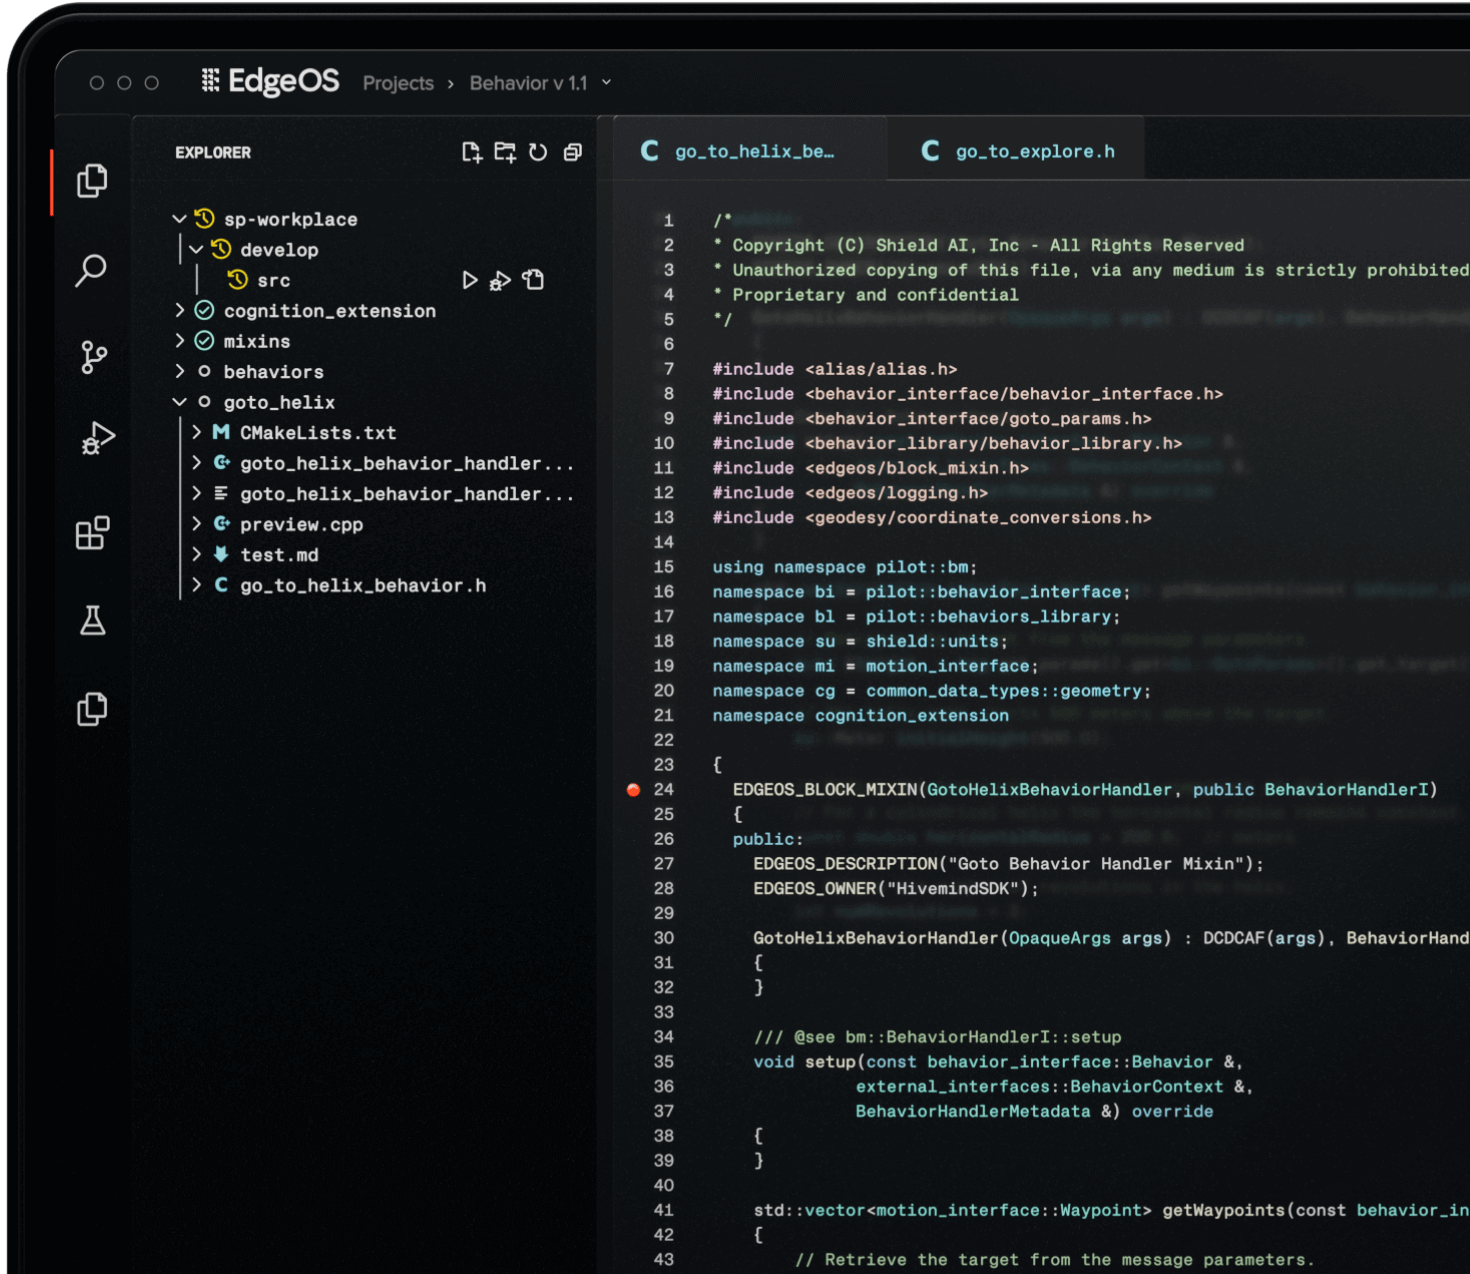This screenshot has width=1470, height=1274.
Task: Open the Source Control branch icon
Action: (x=93, y=357)
